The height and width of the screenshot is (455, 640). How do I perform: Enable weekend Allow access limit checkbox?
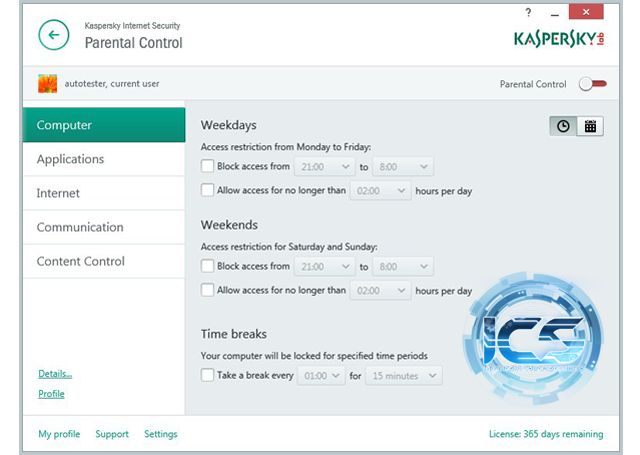(207, 290)
